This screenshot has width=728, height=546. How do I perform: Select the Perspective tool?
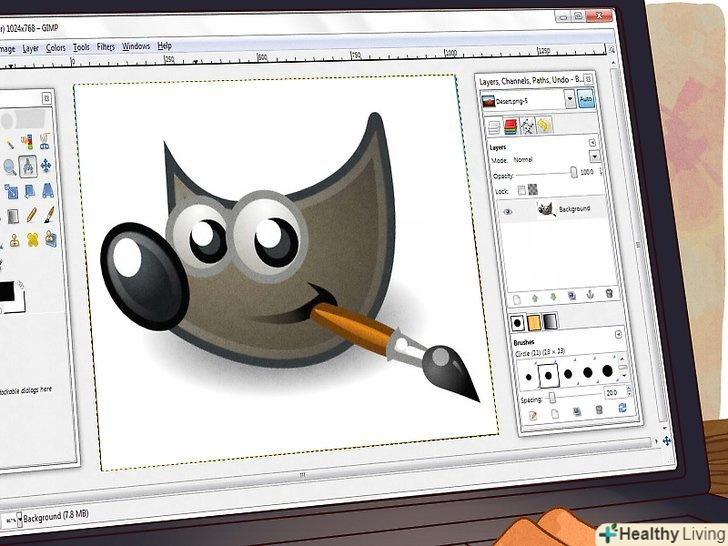48,190
